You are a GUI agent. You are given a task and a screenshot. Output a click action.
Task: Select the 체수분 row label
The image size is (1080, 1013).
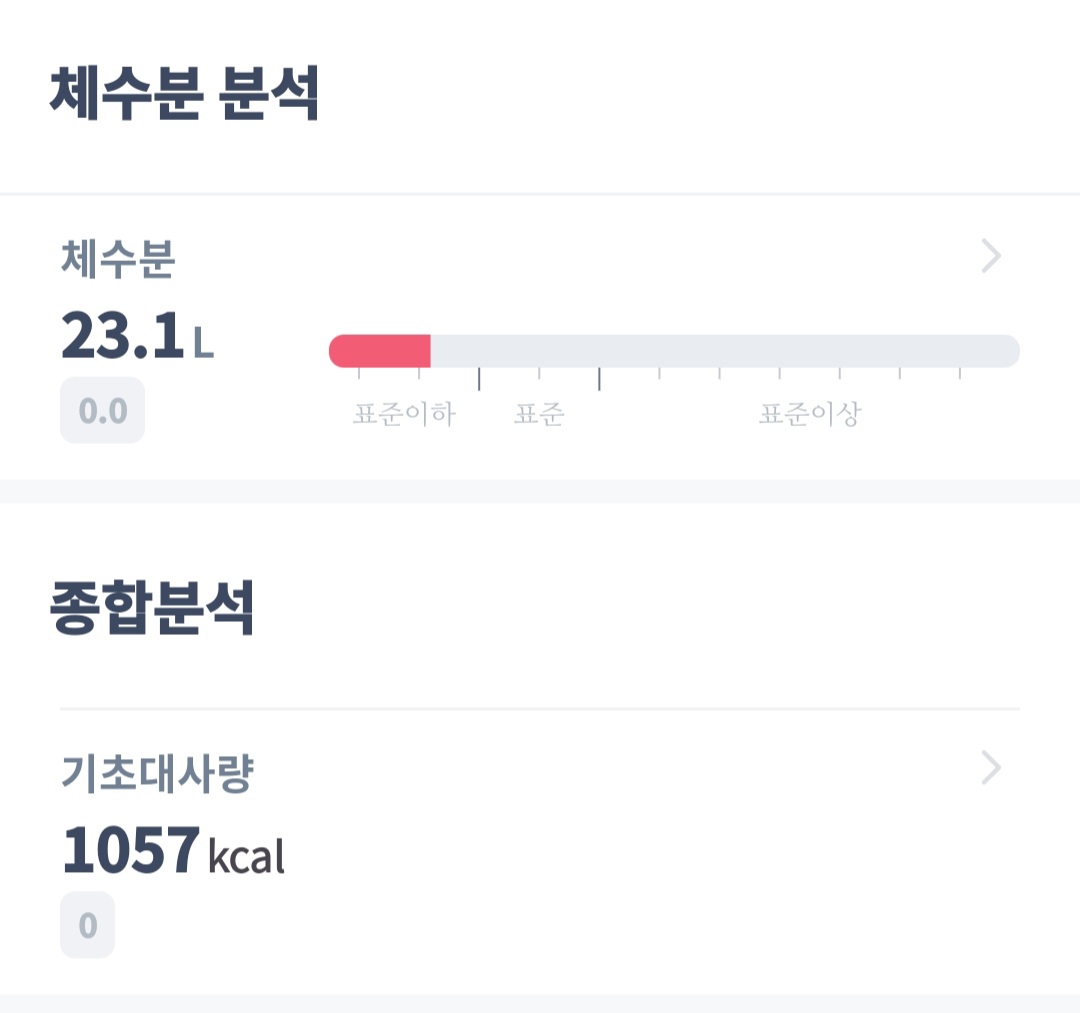(x=118, y=260)
